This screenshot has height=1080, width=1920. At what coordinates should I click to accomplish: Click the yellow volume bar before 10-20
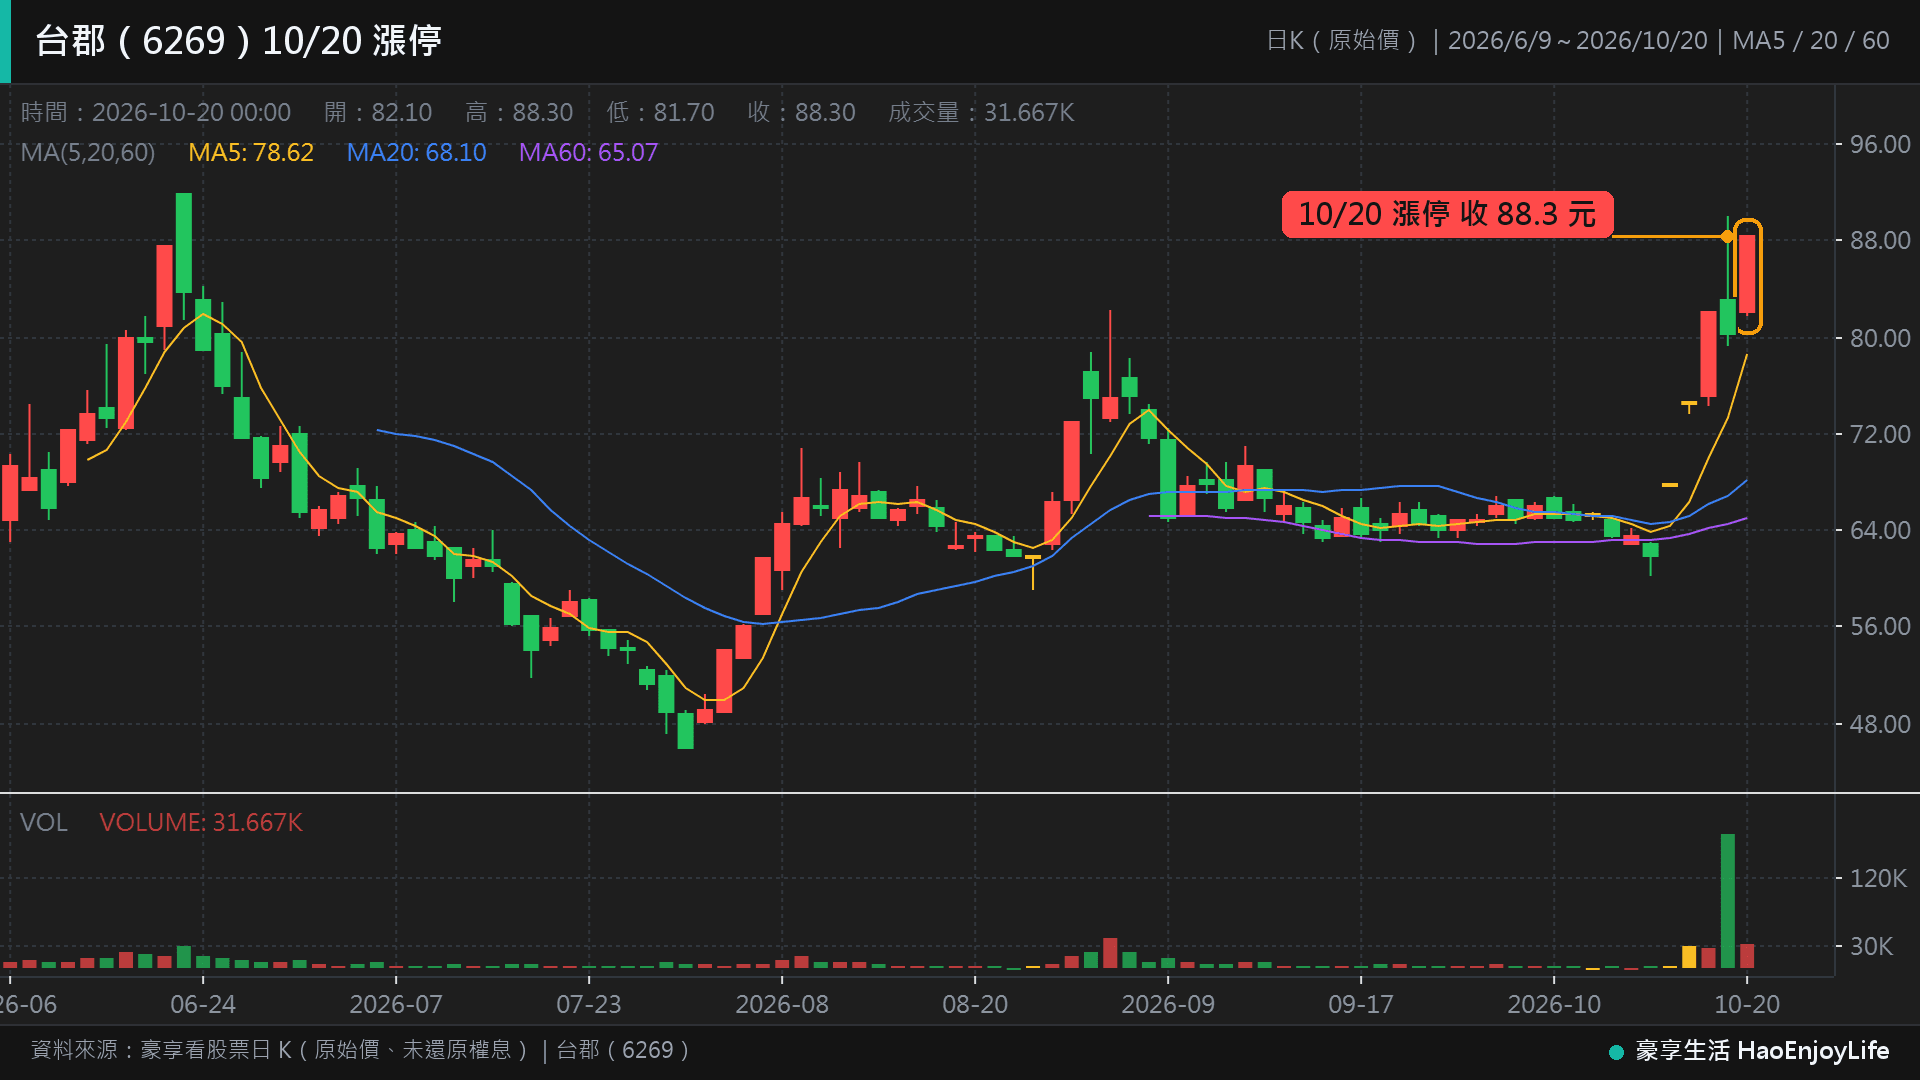tap(1689, 957)
